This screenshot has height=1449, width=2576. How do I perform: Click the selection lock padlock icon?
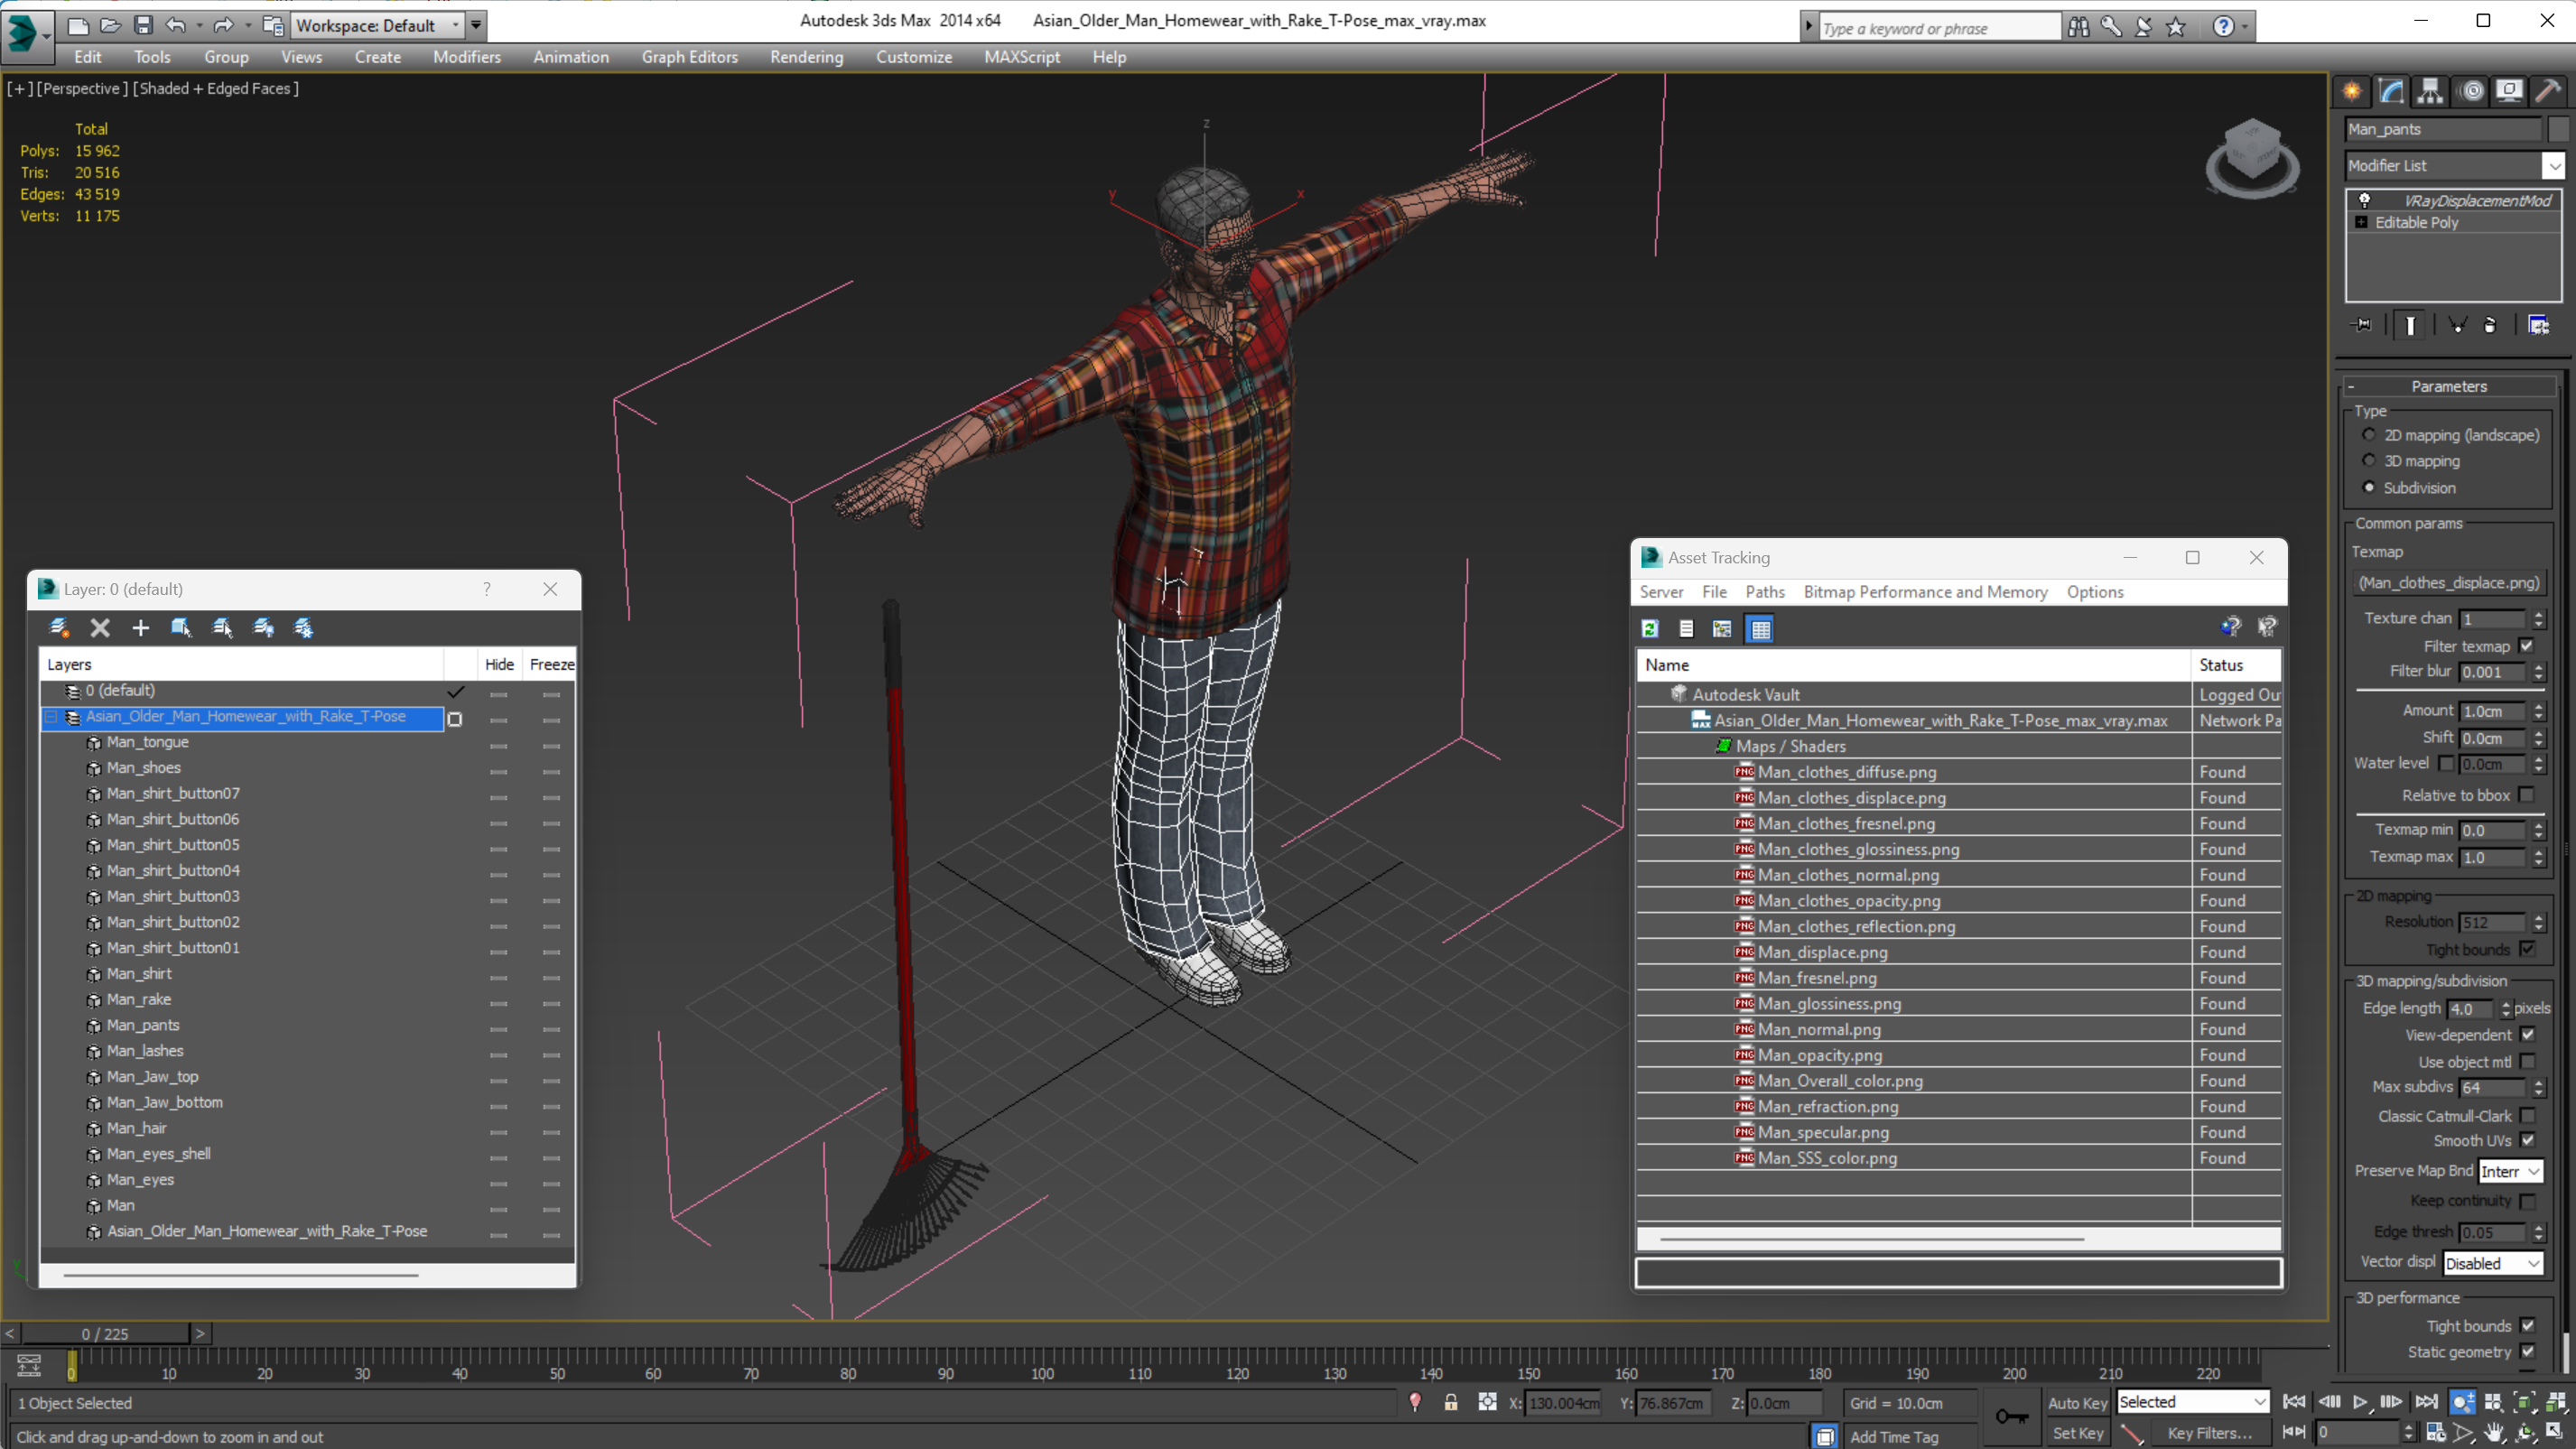click(x=1451, y=1402)
